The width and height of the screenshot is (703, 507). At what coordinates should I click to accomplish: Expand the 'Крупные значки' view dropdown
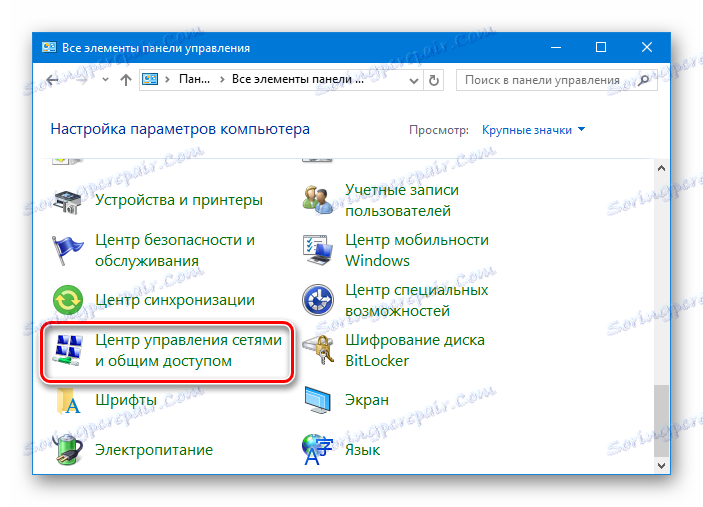pyautogui.click(x=533, y=130)
